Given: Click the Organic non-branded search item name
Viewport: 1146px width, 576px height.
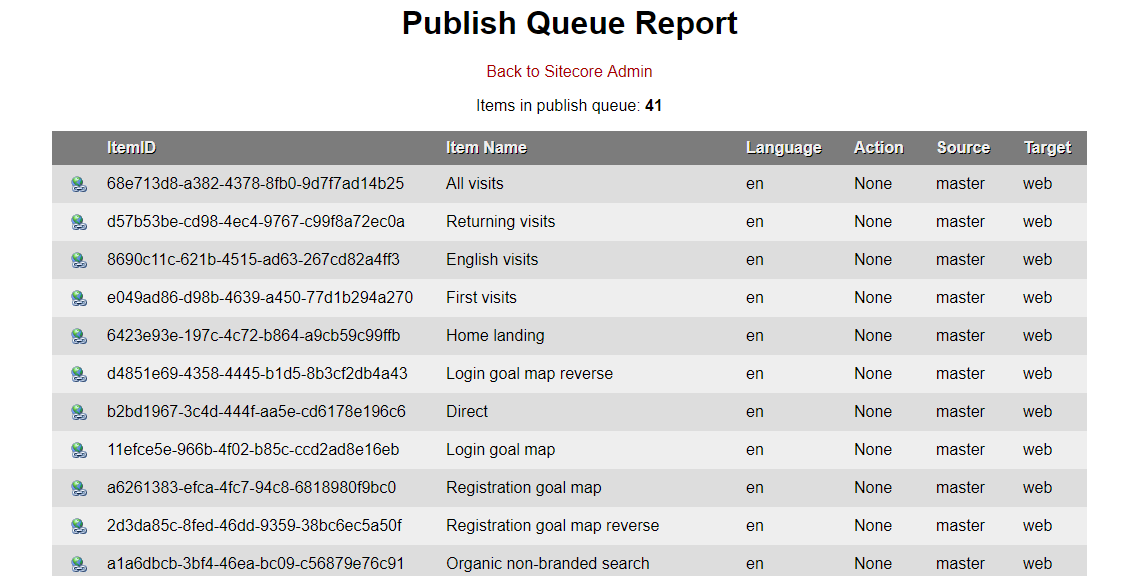Looking at the screenshot, I should point(548,564).
